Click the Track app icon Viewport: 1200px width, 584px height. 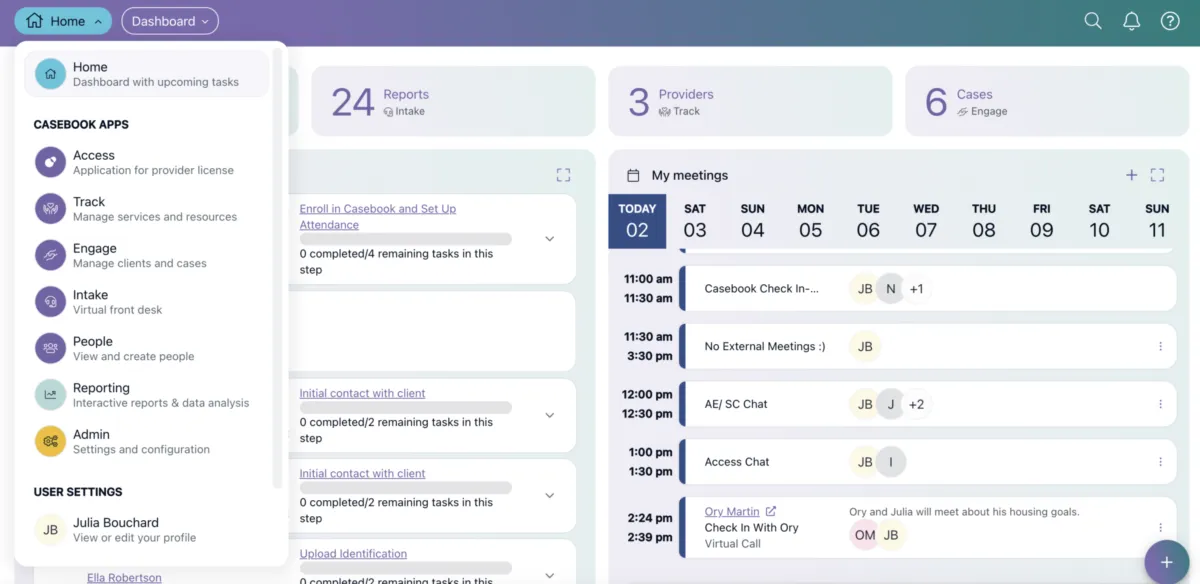pyautogui.click(x=50, y=209)
